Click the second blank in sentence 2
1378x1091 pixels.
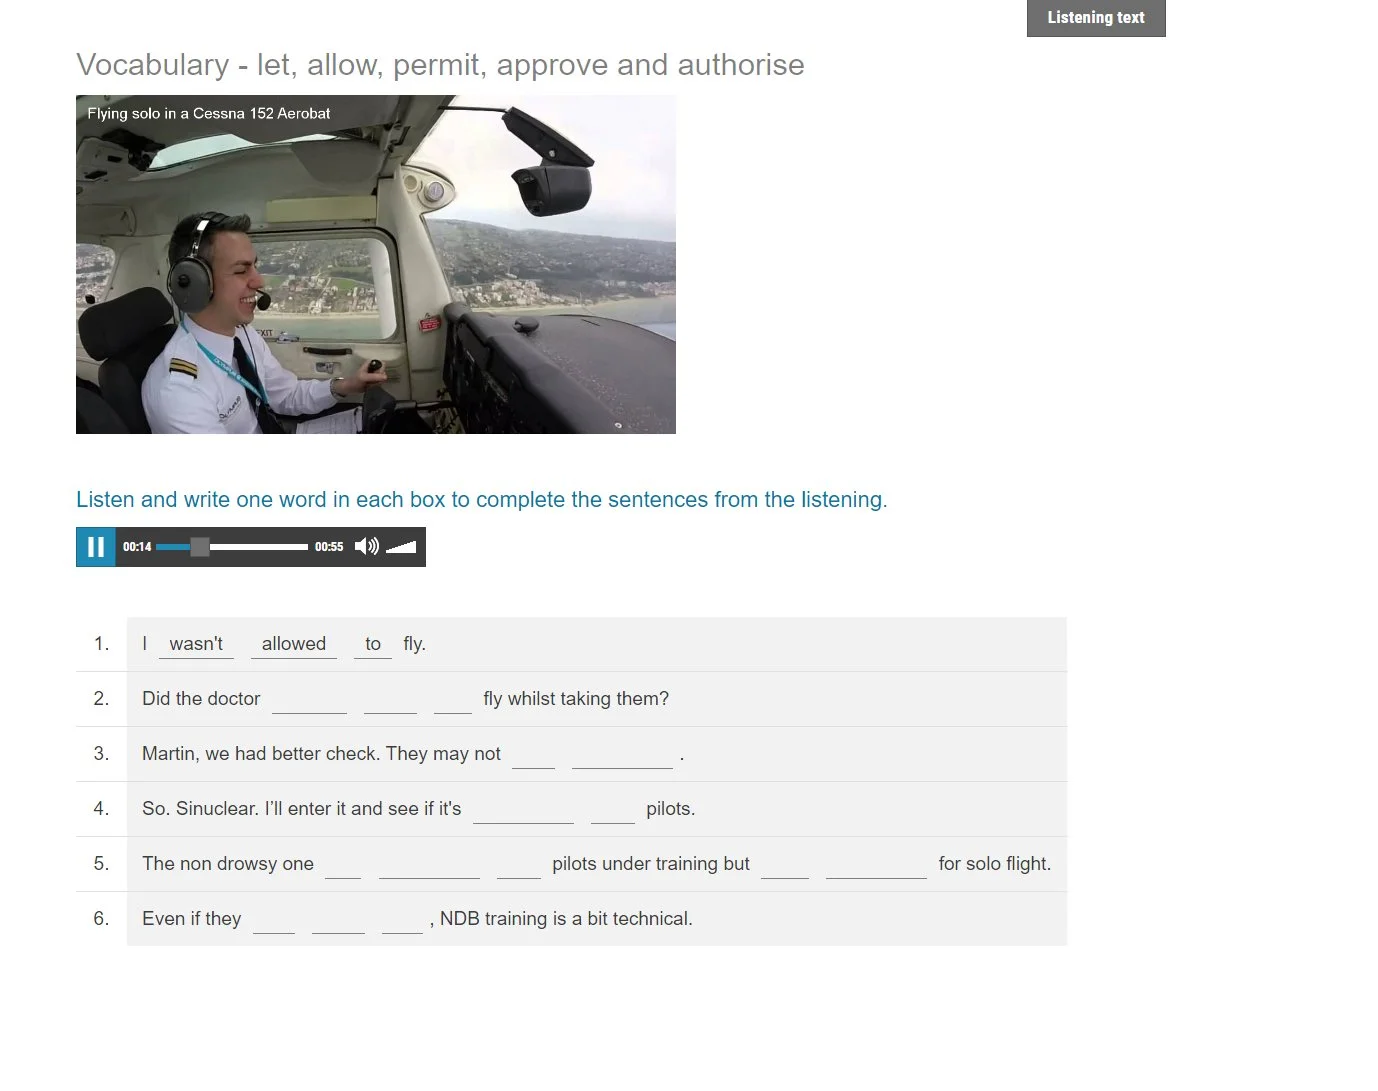(x=390, y=699)
